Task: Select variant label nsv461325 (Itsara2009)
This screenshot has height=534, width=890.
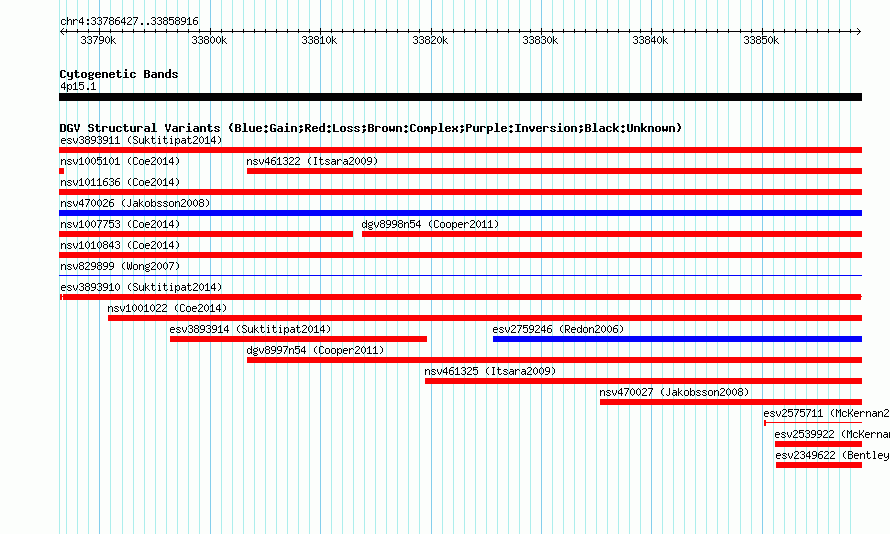Action: coord(490,371)
